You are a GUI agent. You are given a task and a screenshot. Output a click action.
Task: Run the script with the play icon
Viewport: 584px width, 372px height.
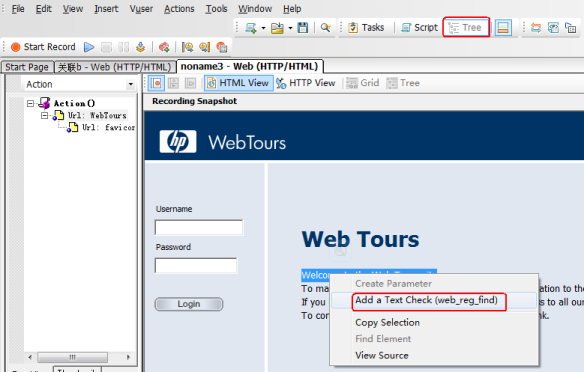[x=89, y=47]
